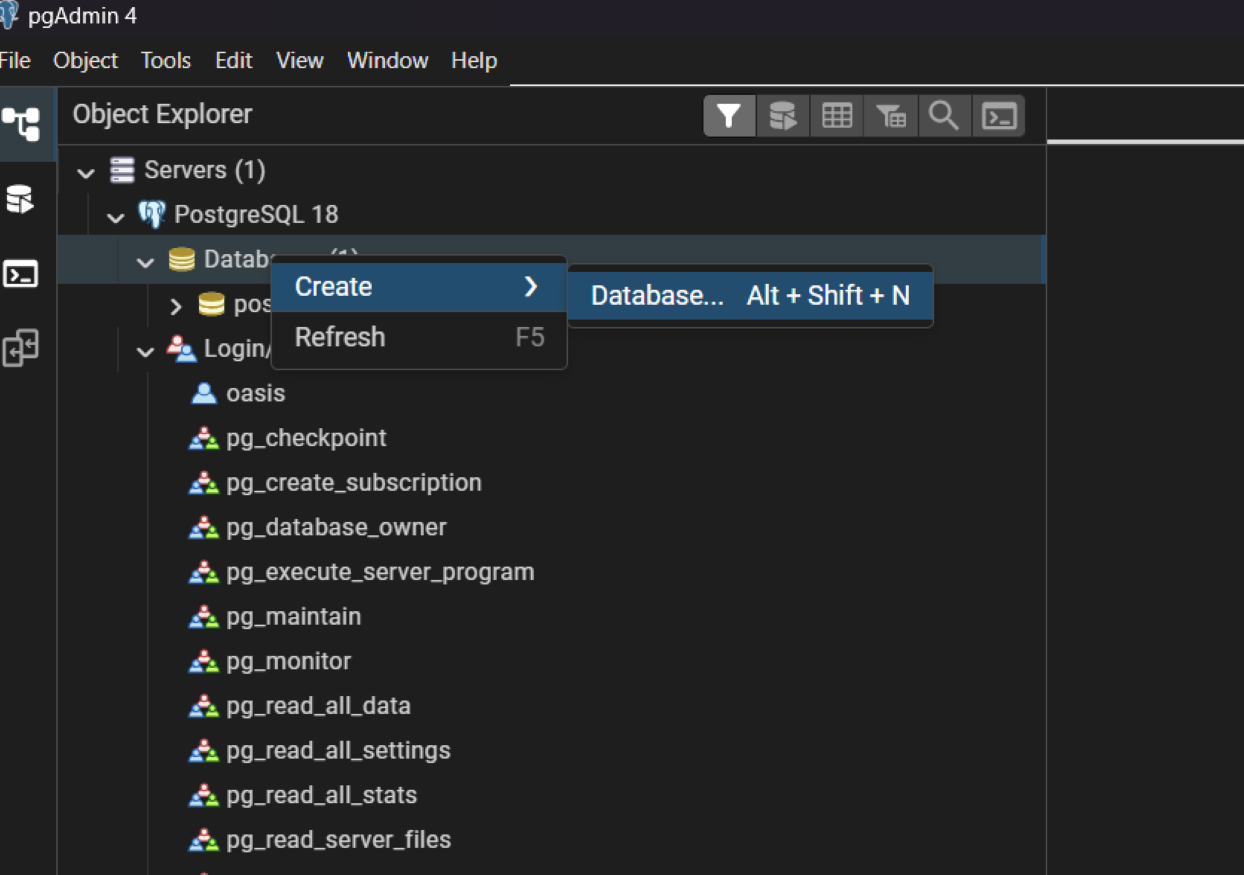Select the pg_create_subscription role
Viewport: 1244px width, 875px height.
[354, 483]
